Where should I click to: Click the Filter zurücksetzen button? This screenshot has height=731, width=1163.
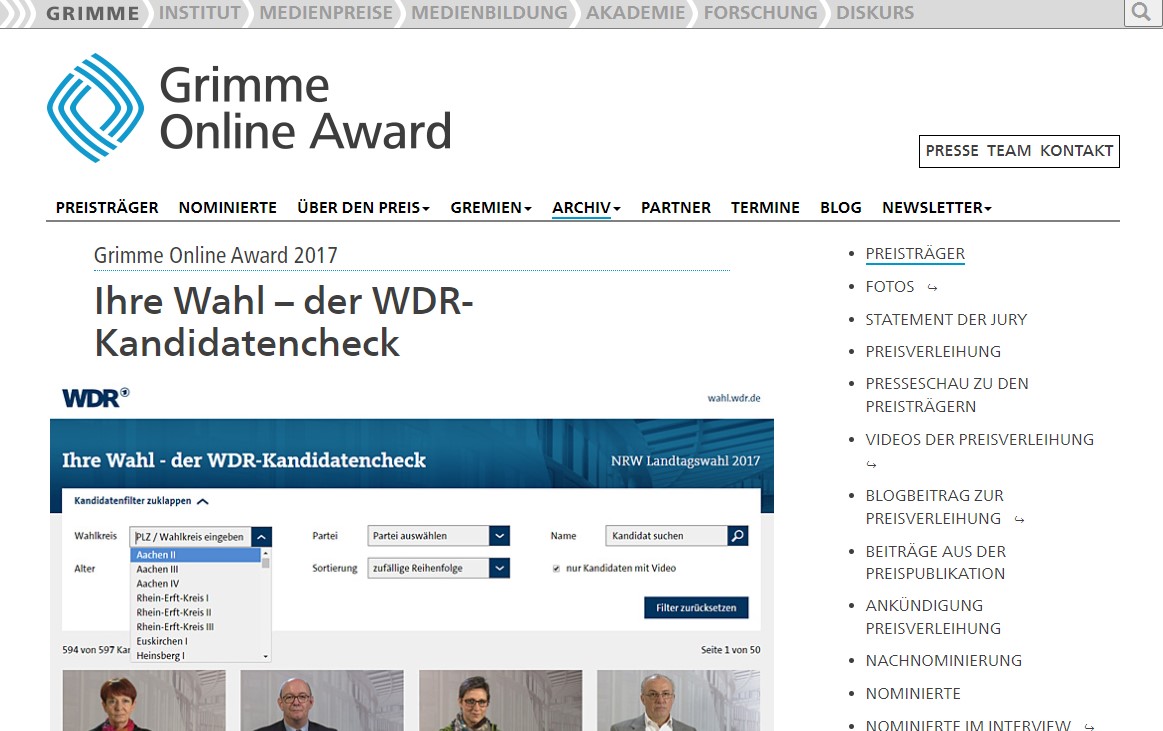click(x=696, y=607)
